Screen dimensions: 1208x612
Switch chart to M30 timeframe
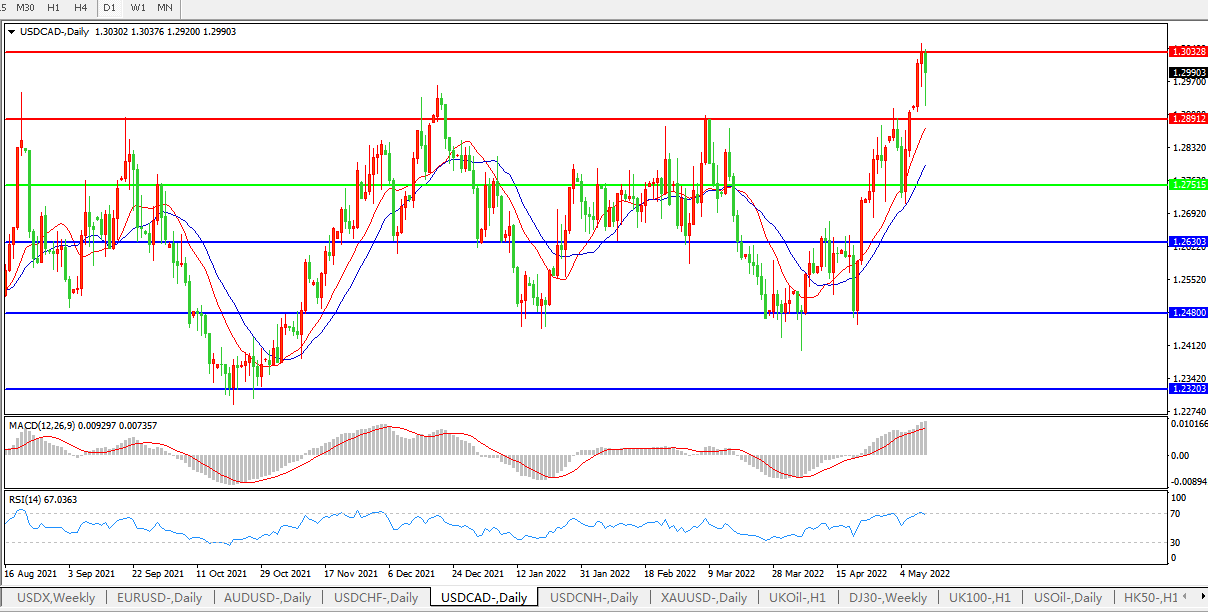25,8
